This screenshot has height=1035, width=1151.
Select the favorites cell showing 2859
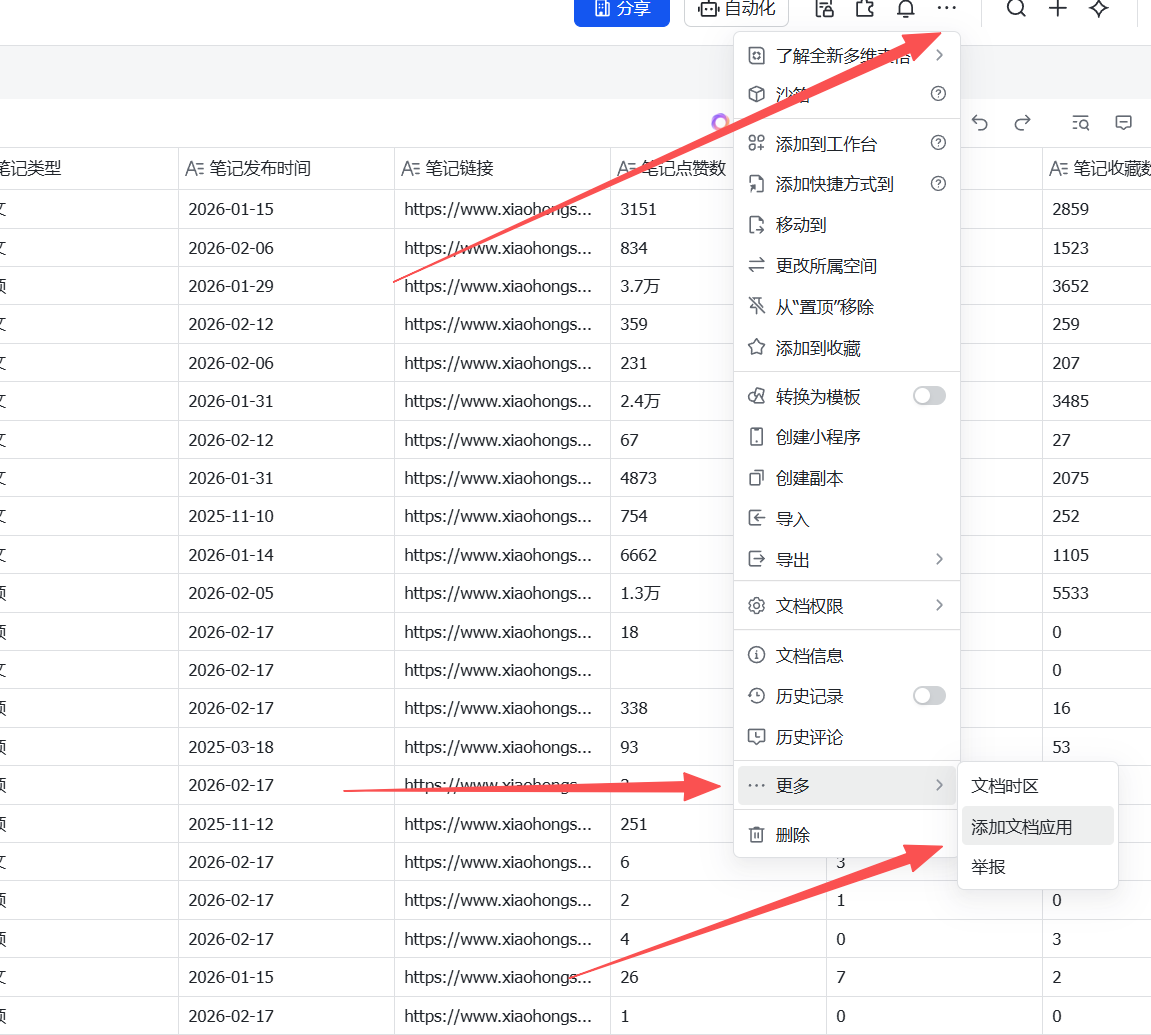click(1097, 209)
